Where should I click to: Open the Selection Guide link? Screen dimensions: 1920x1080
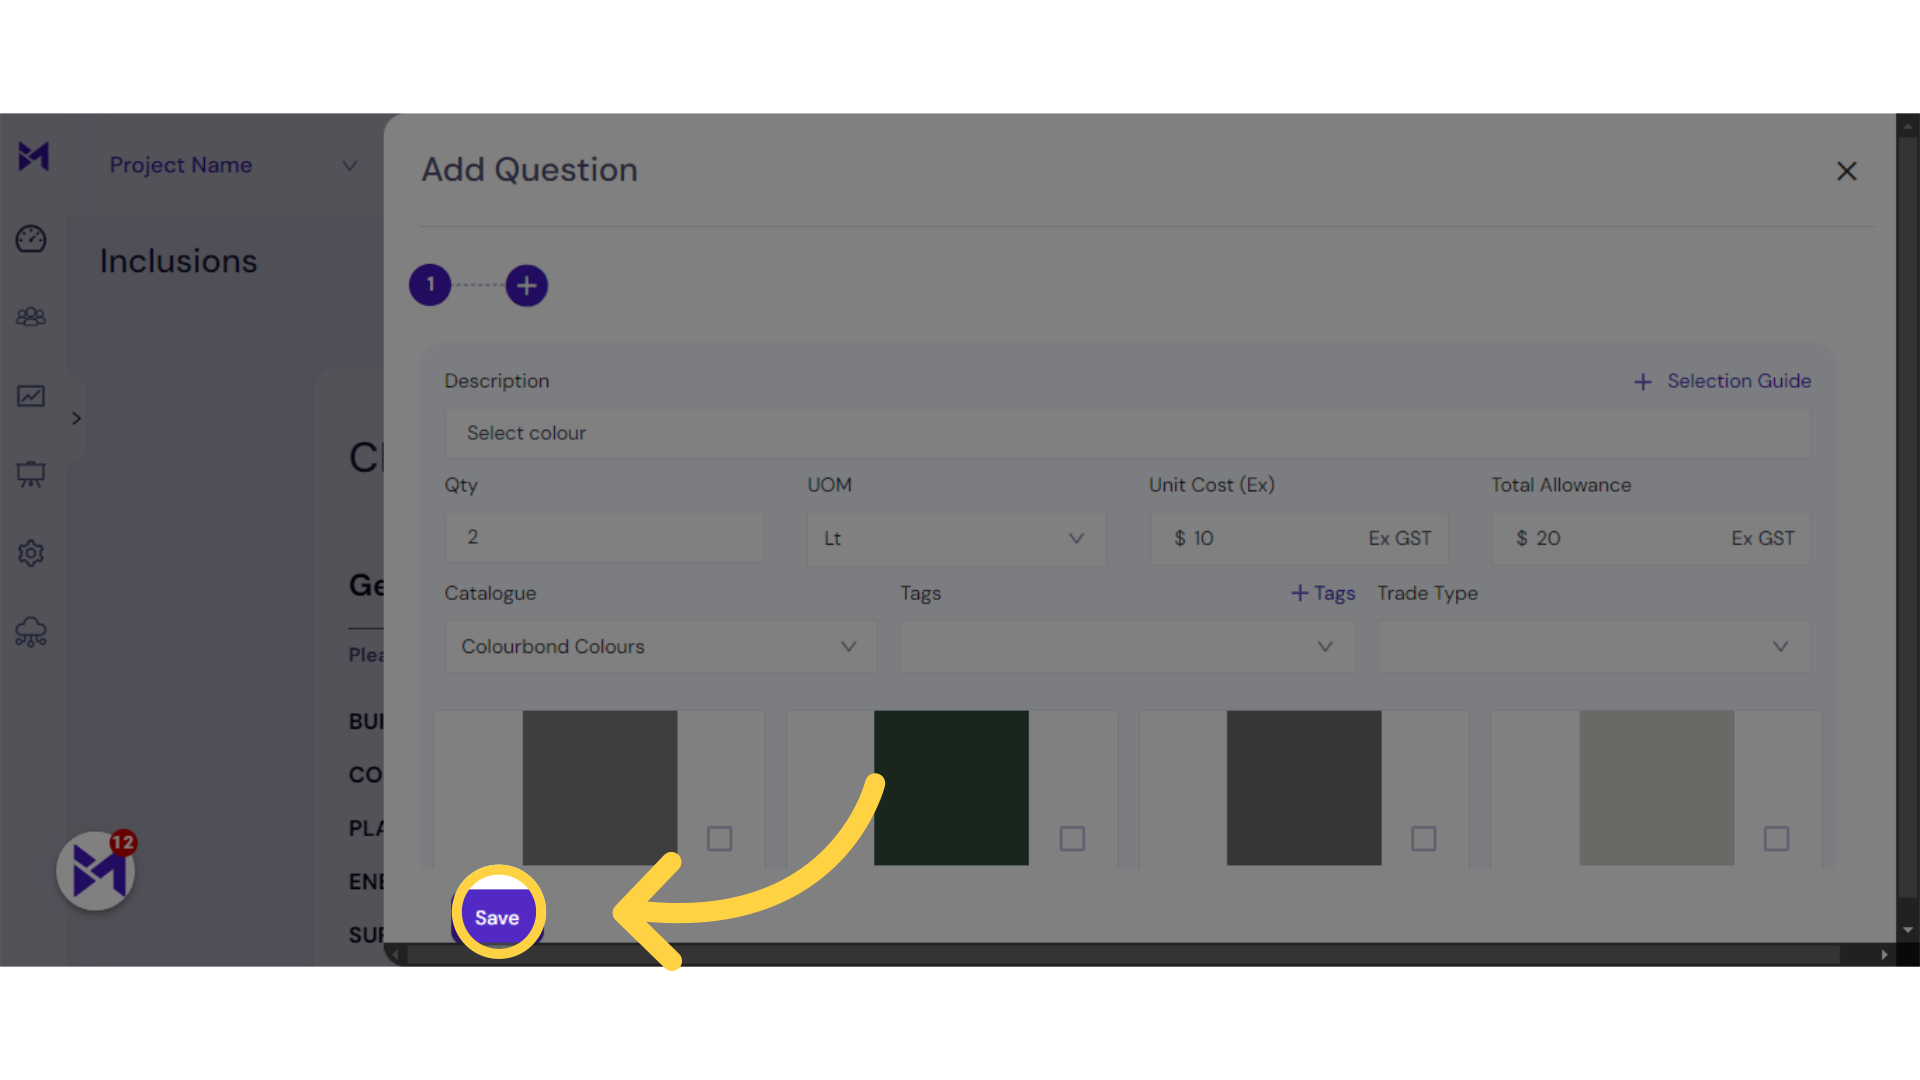[1739, 381]
